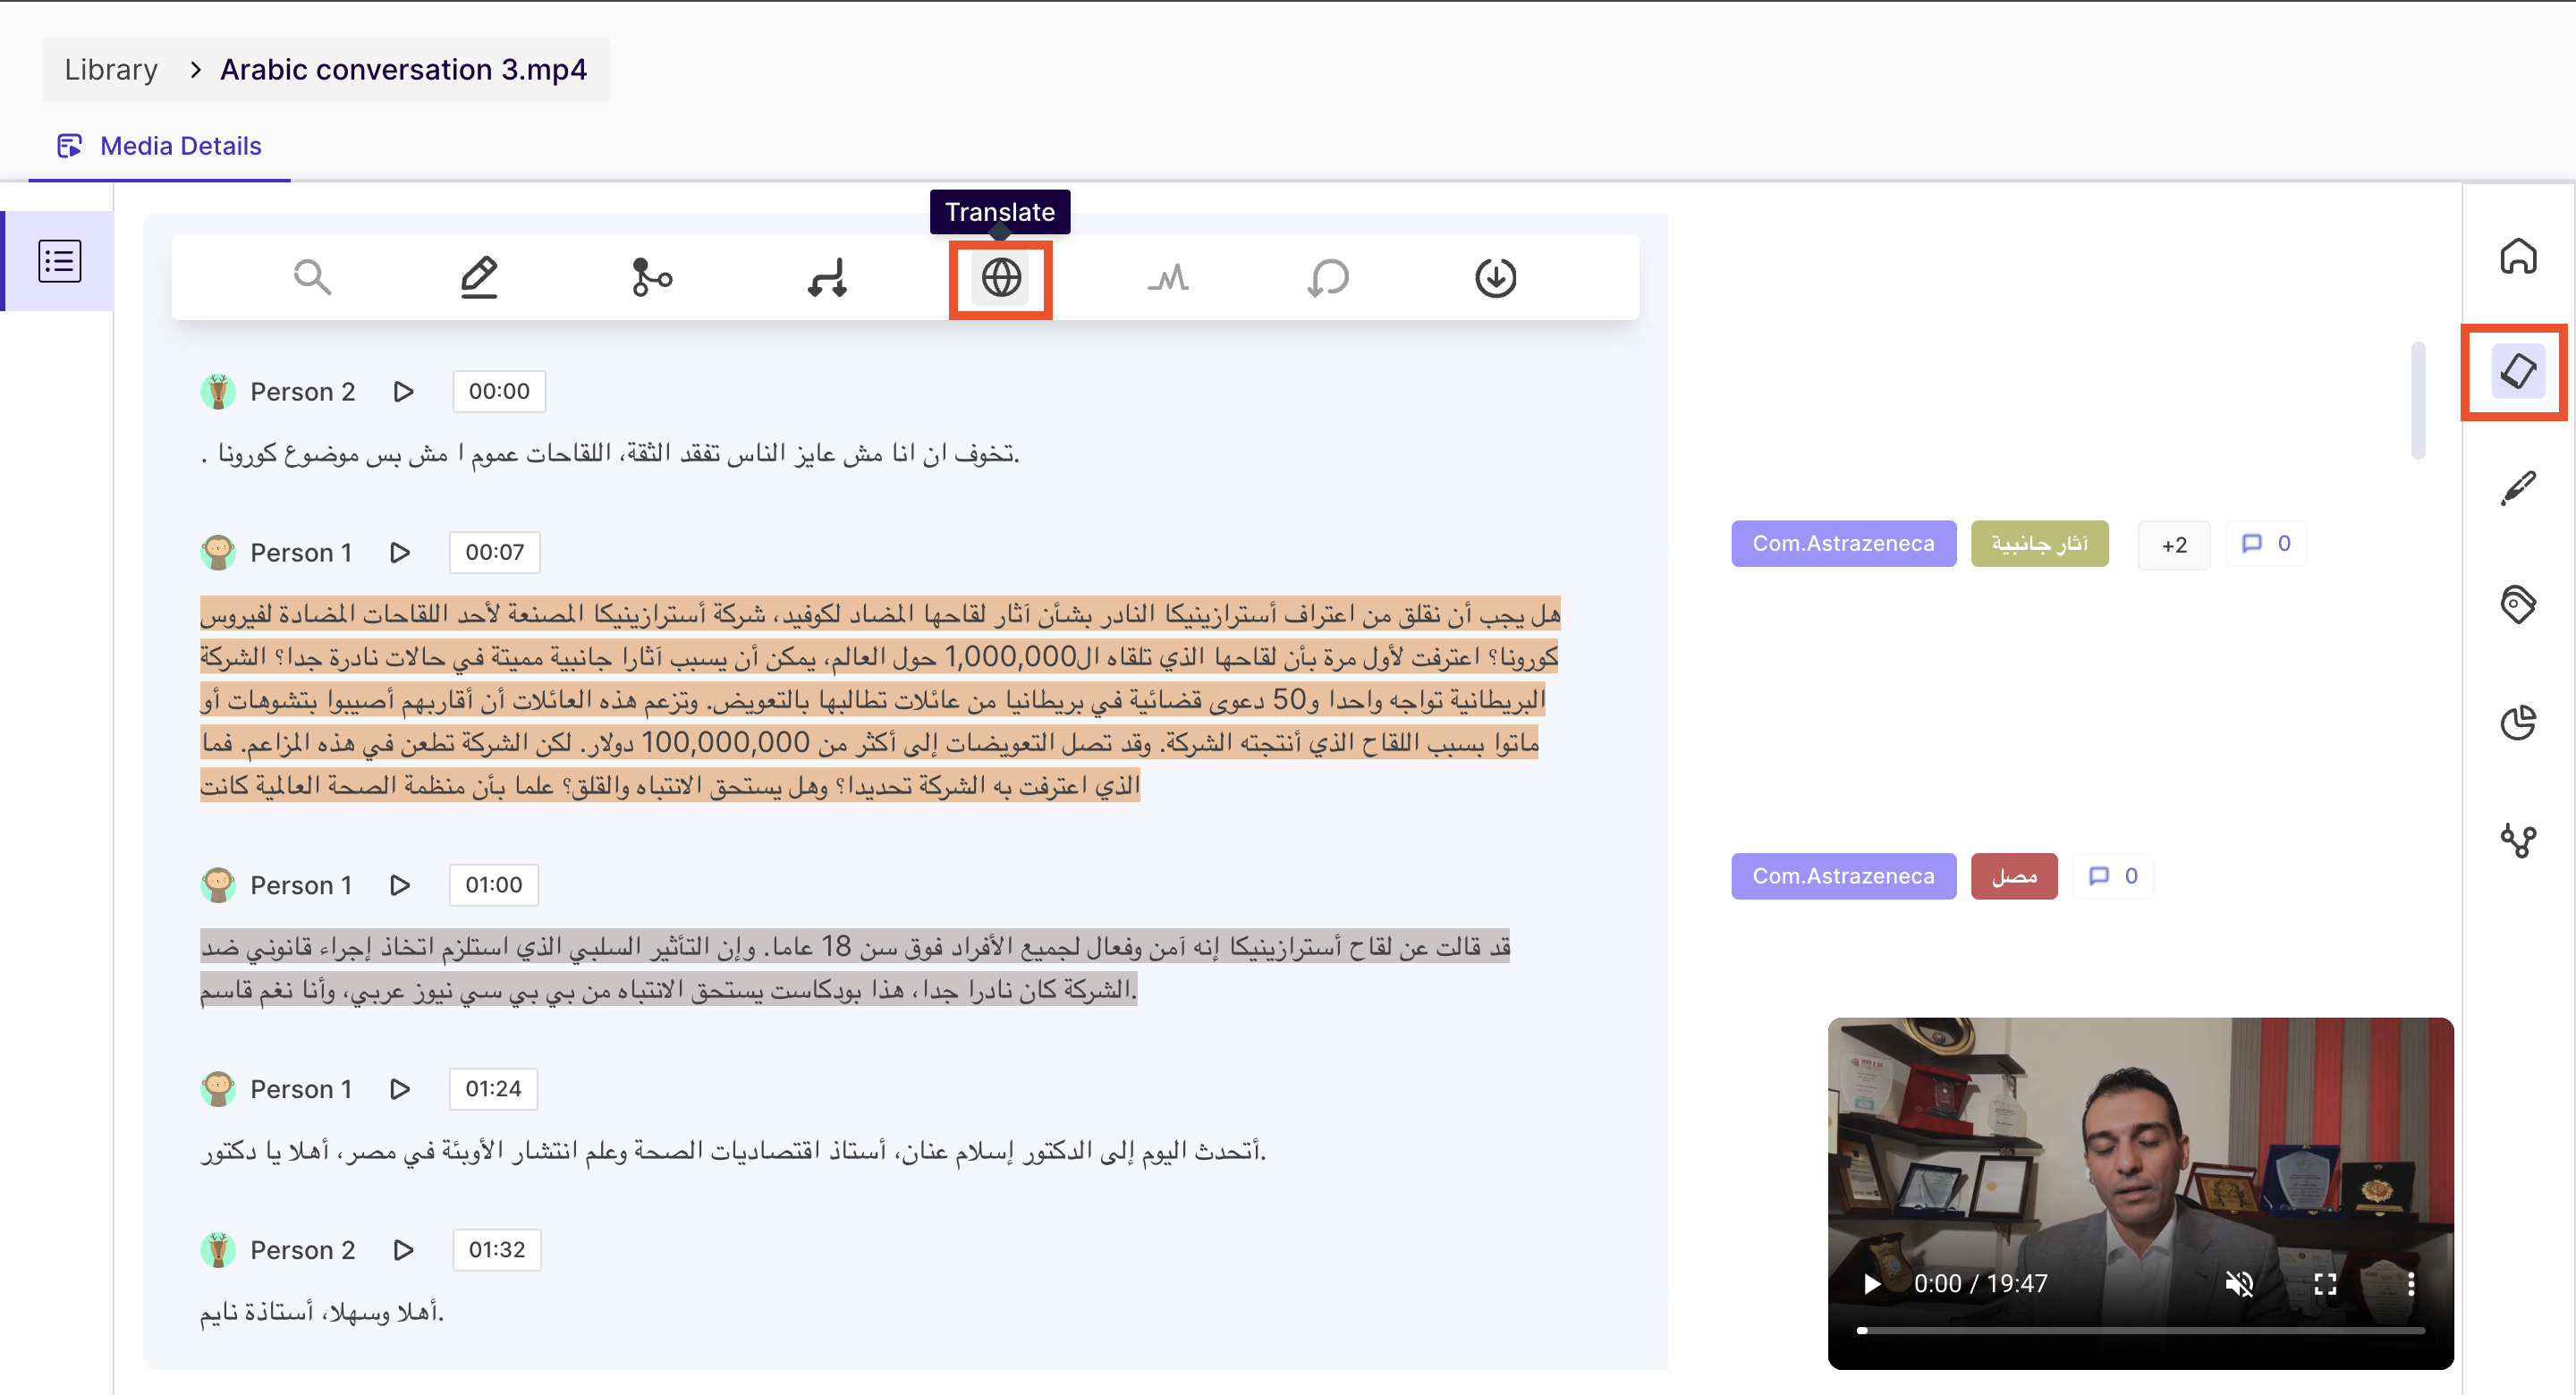
Task: Play Person 2 segment at 00:00
Action: [x=403, y=392]
